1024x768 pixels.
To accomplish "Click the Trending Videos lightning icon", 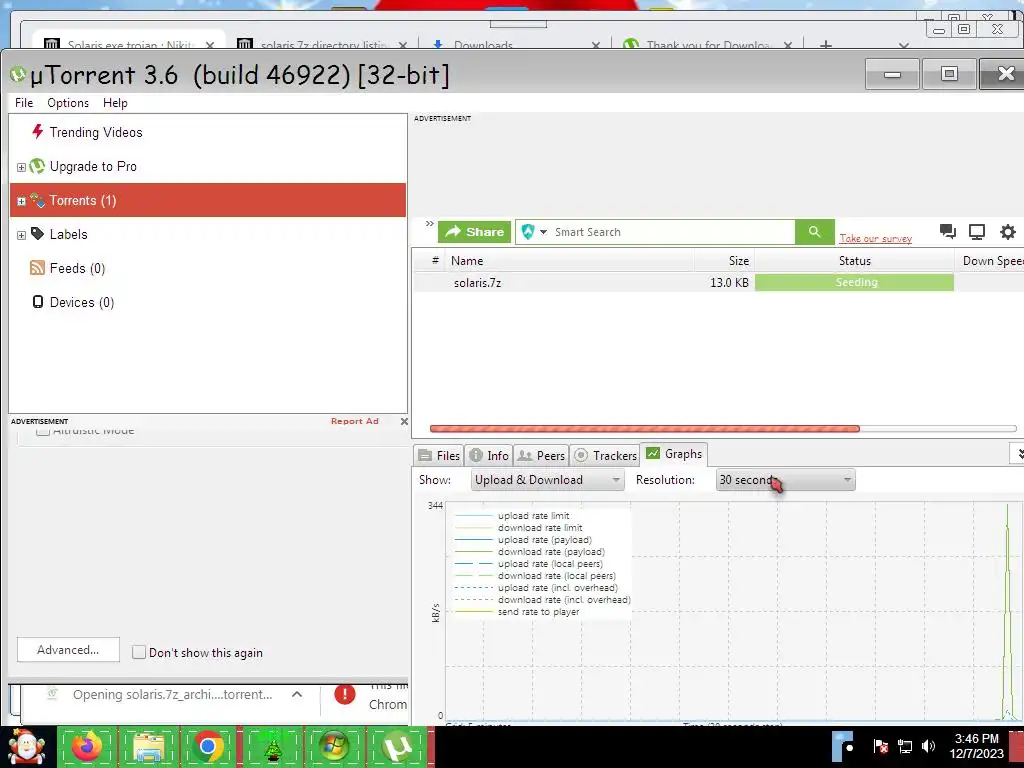I will pyautogui.click(x=37, y=132).
